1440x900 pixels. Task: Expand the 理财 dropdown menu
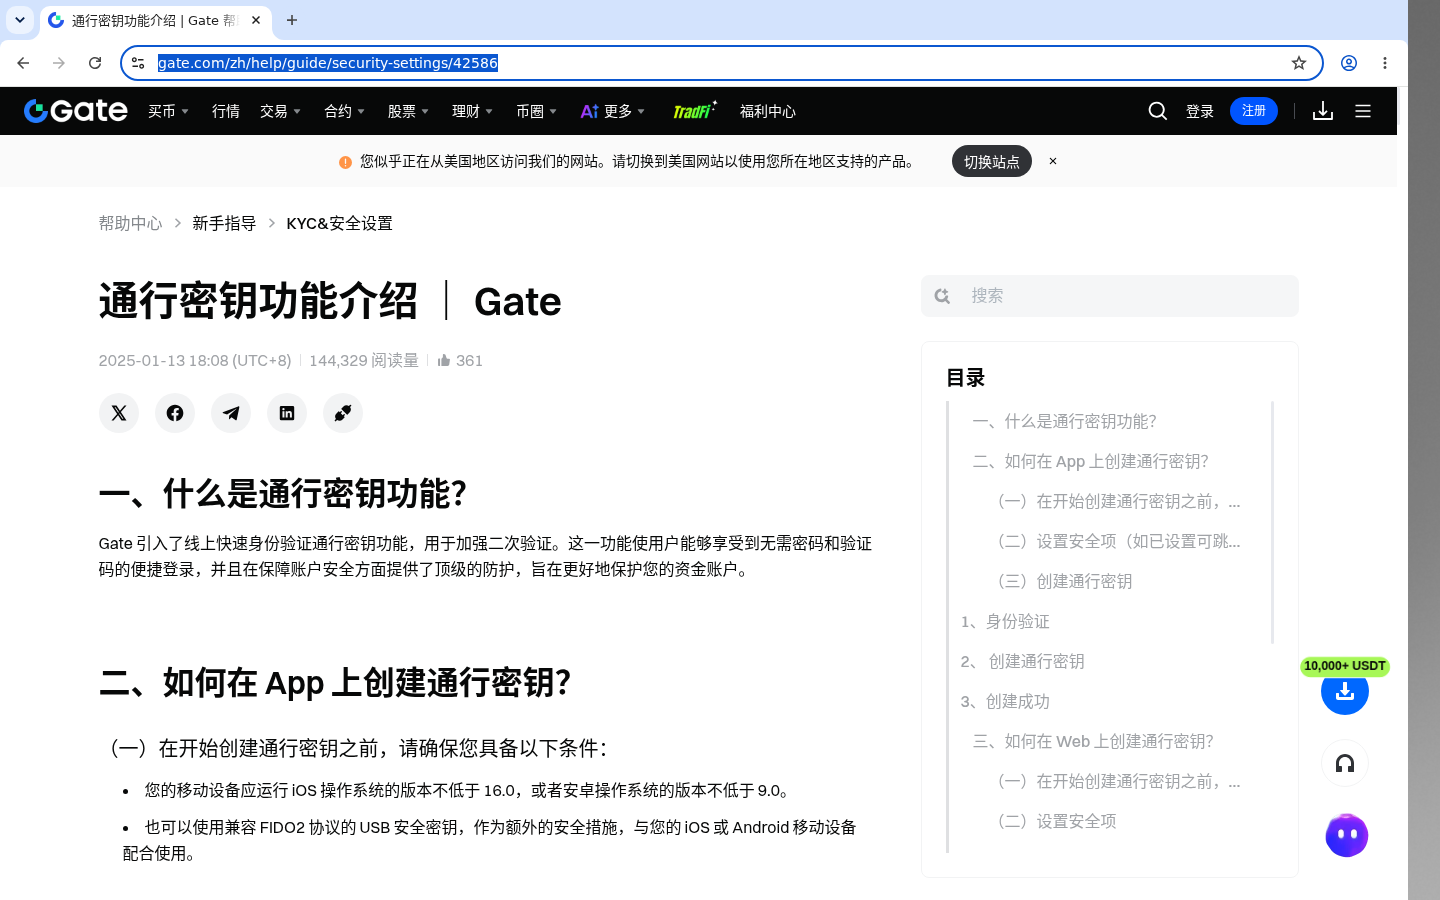pos(473,111)
